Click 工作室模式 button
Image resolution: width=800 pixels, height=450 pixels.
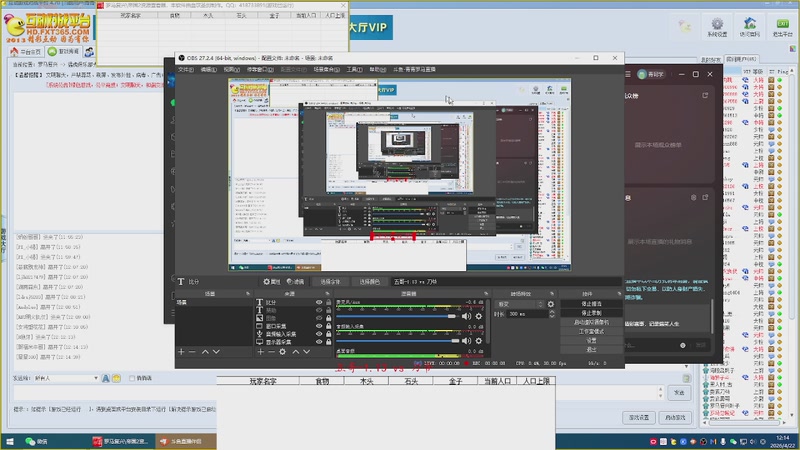pyautogui.click(x=591, y=331)
